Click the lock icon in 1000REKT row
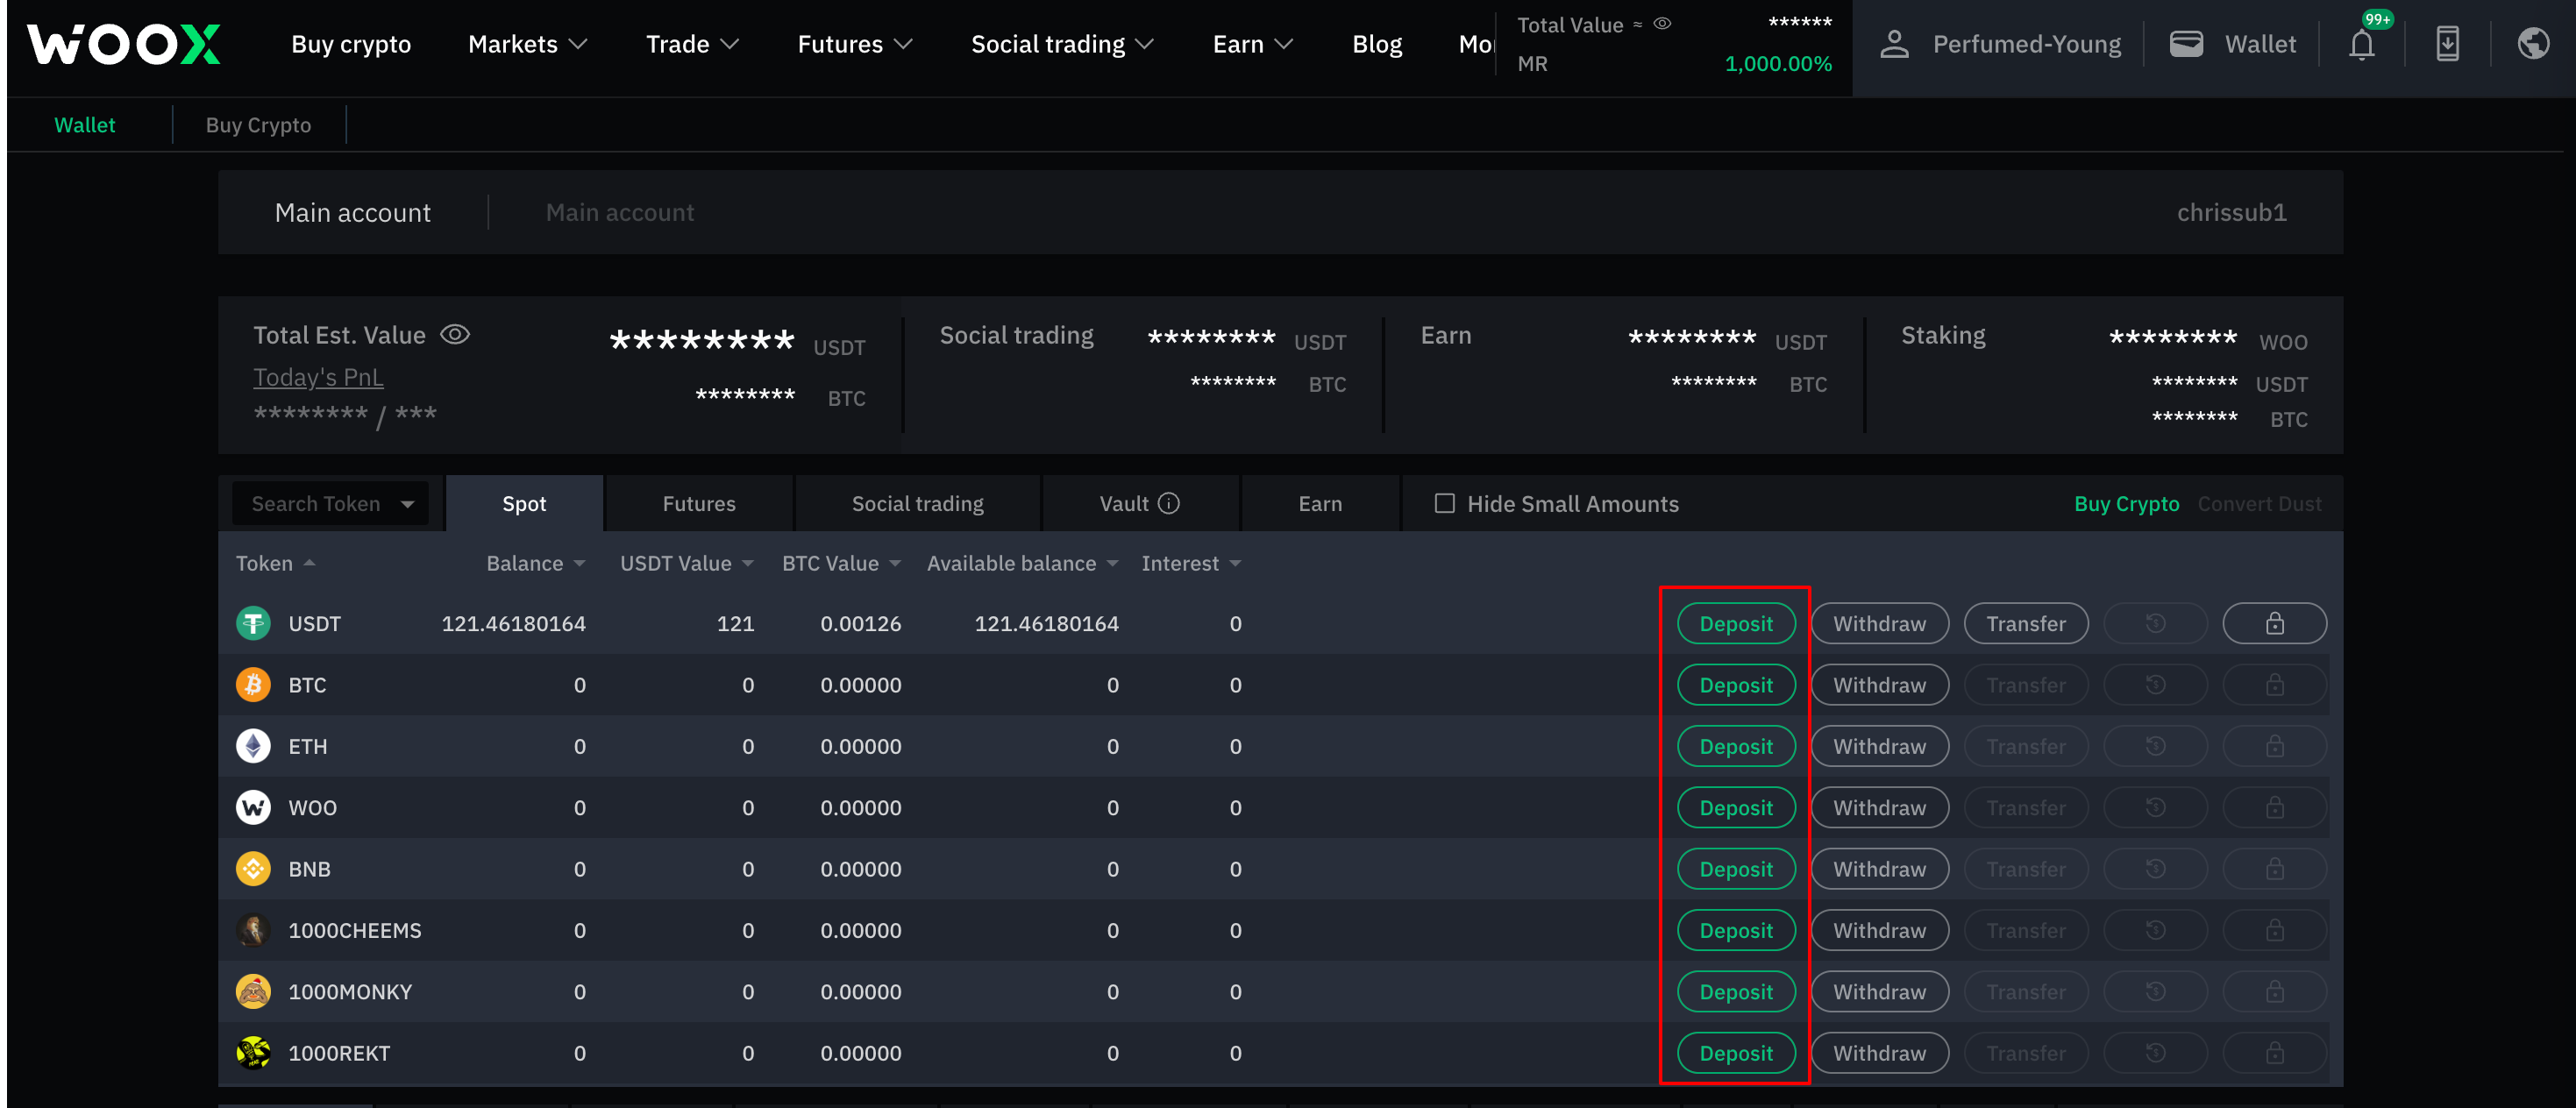This screenshot has height=1108, width=2576. pos(2274,1052)
